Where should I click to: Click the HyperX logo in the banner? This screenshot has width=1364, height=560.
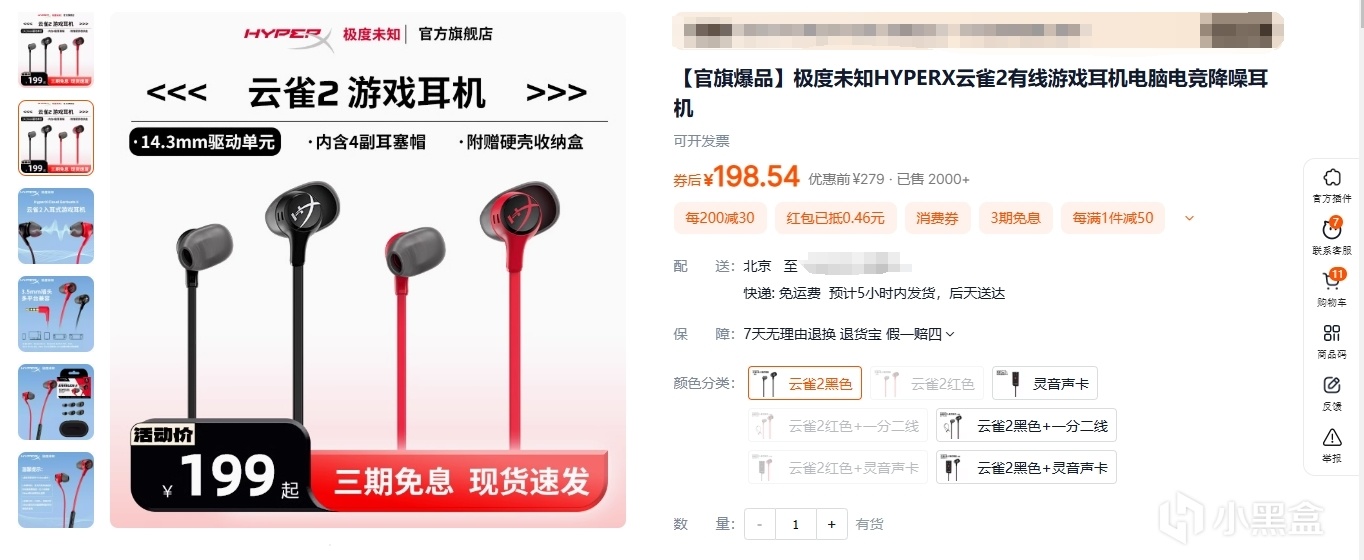288,34
